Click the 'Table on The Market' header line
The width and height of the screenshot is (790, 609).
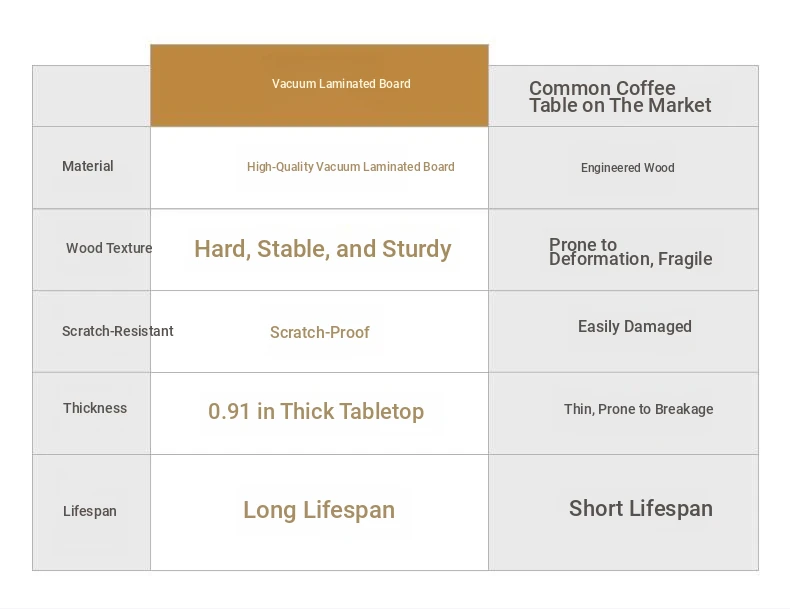point(620,106)
